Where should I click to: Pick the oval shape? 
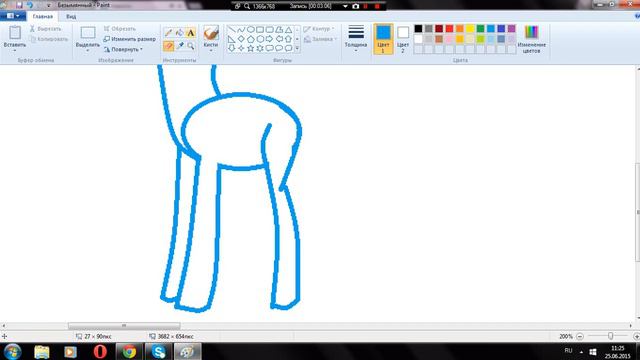(251, 30)
